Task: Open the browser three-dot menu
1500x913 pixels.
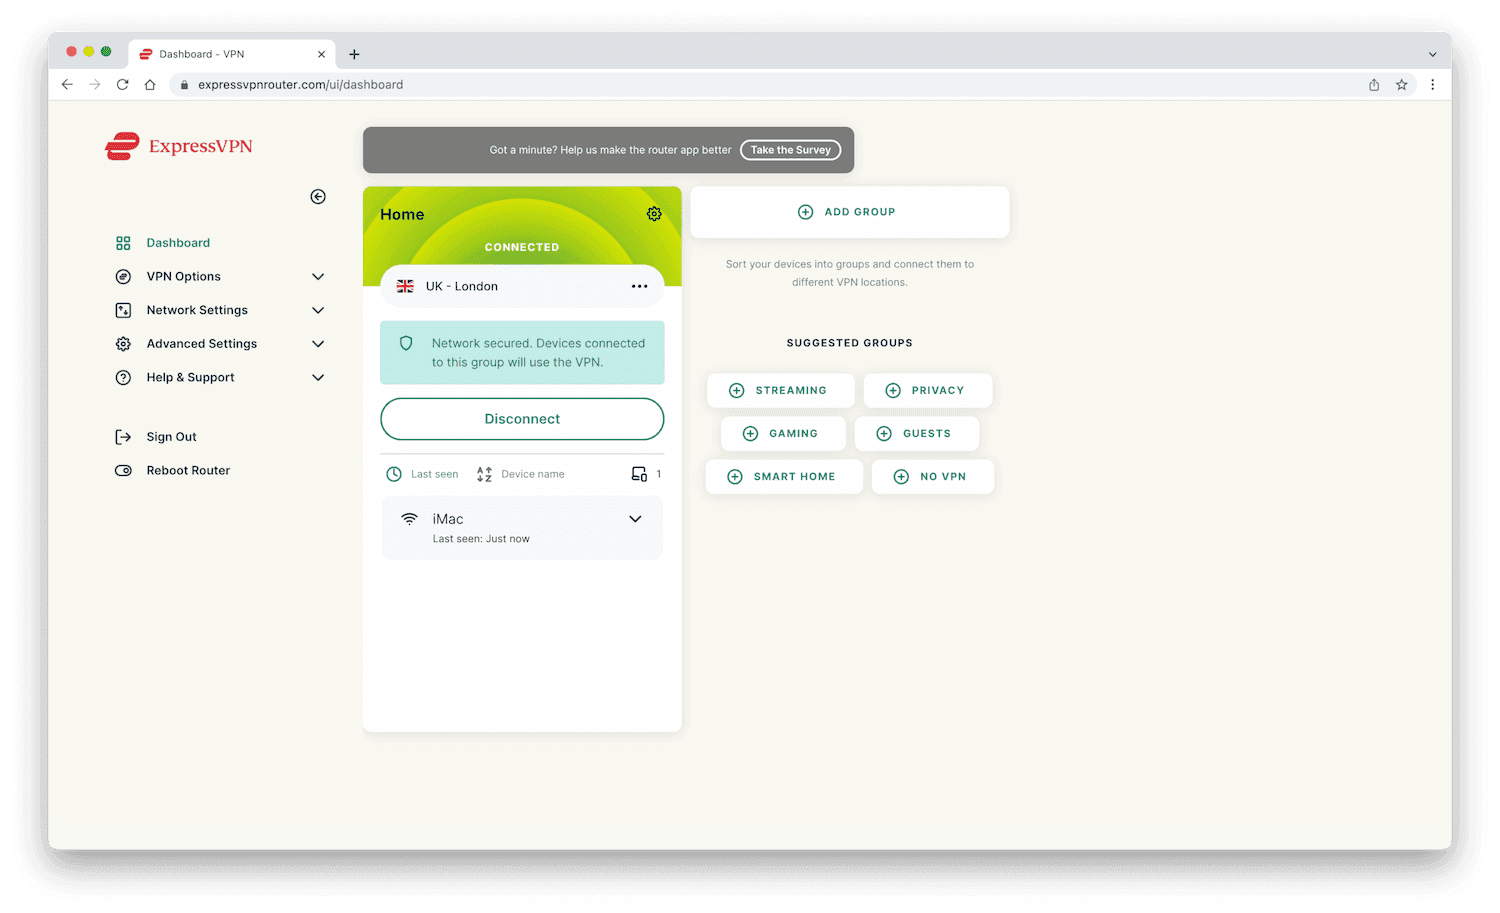Action: [x=1433, y=85]
